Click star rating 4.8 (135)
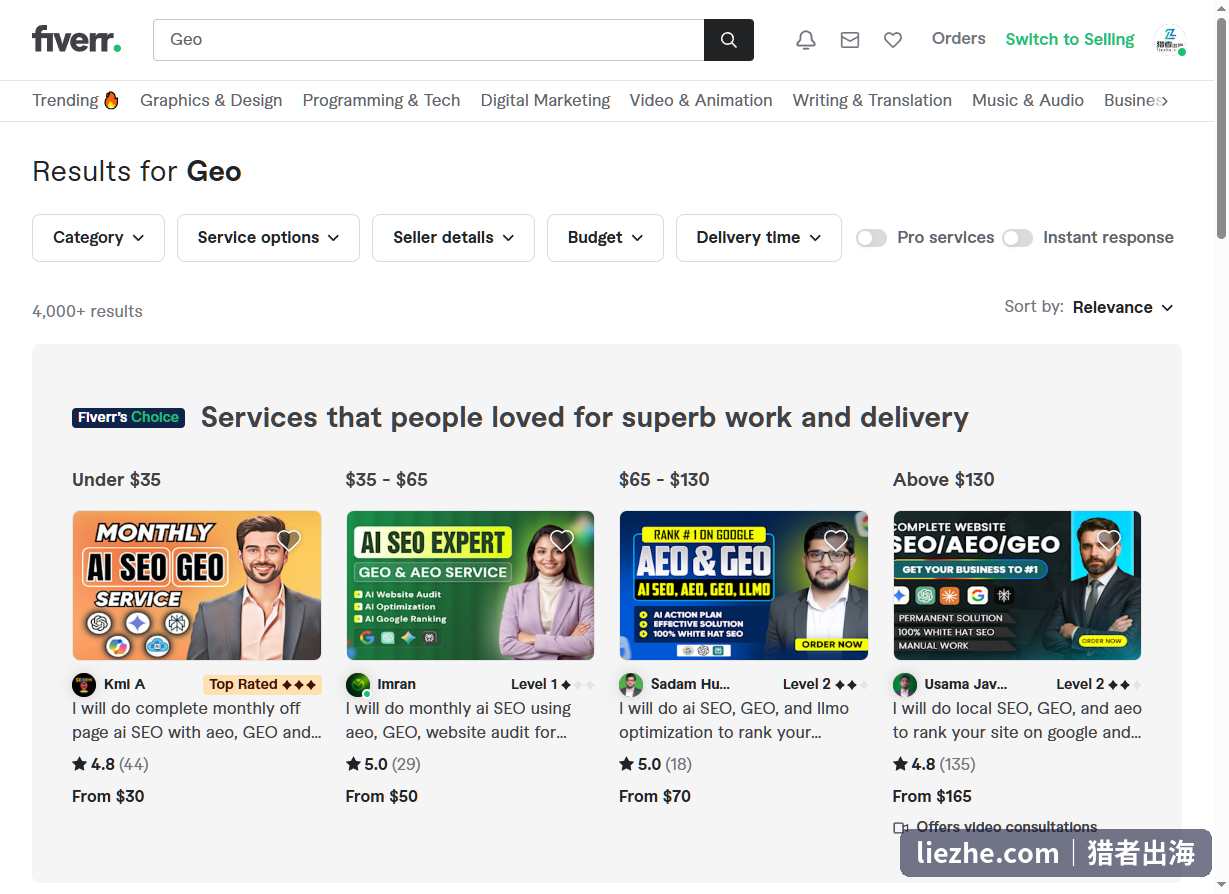Viewport: 1229px width, 894px height. pos(934,764)
